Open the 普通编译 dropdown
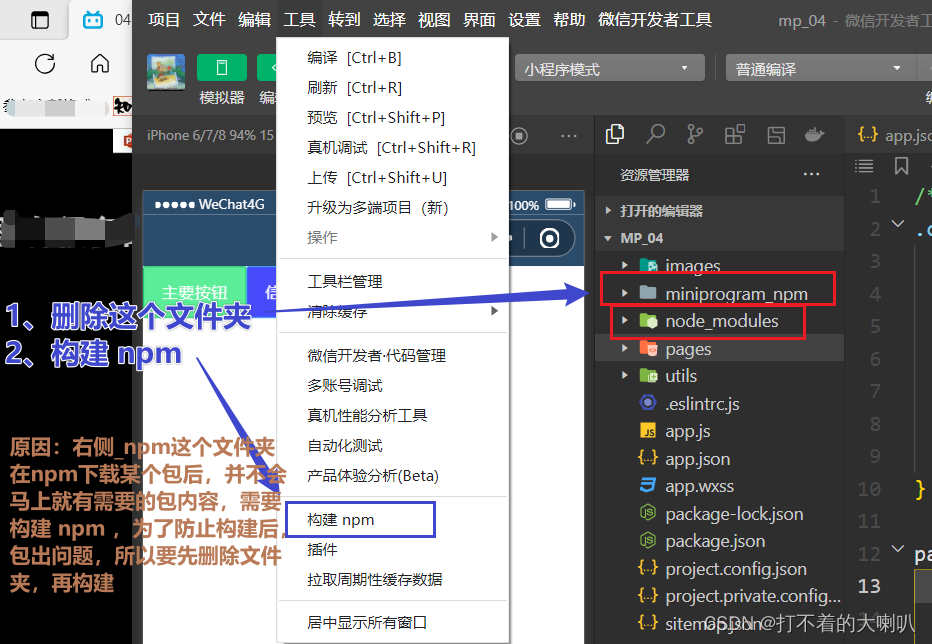The width and height of the screenshot is (932, 644). [820, 68]
